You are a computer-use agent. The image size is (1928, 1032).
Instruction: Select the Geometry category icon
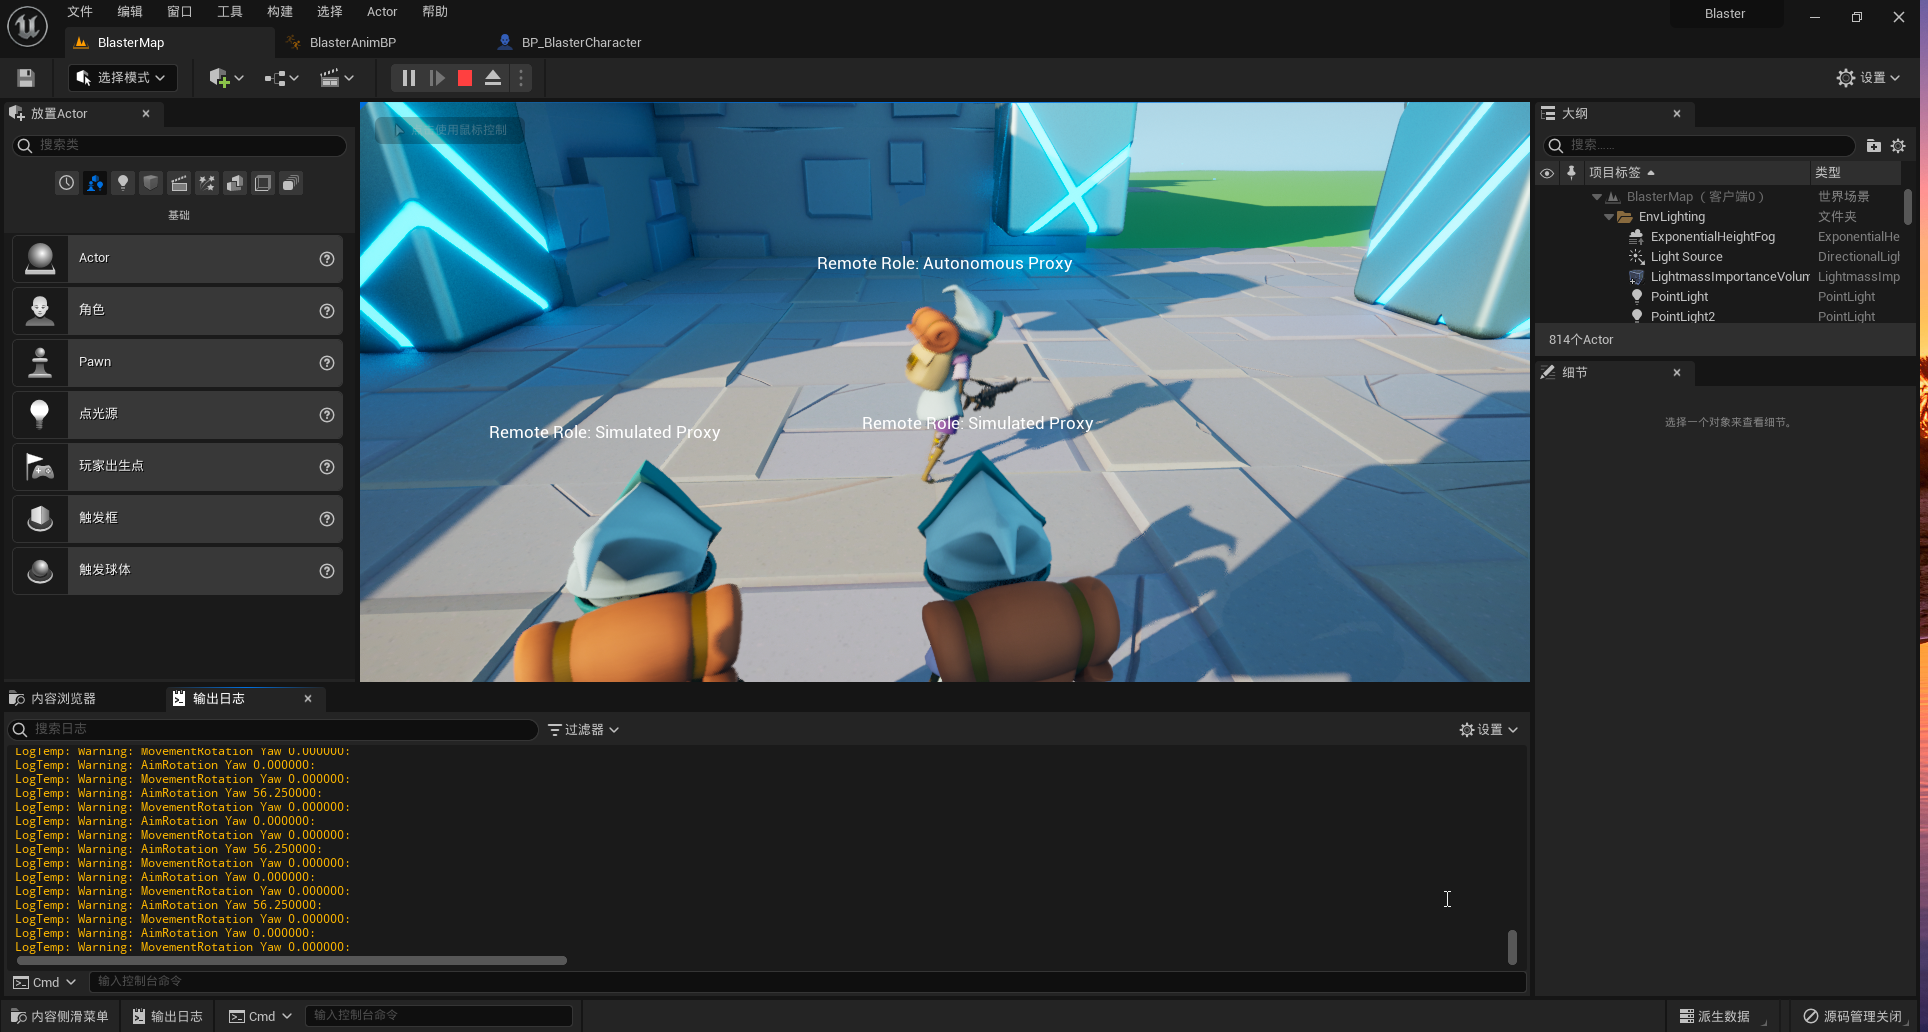[235, 183]
